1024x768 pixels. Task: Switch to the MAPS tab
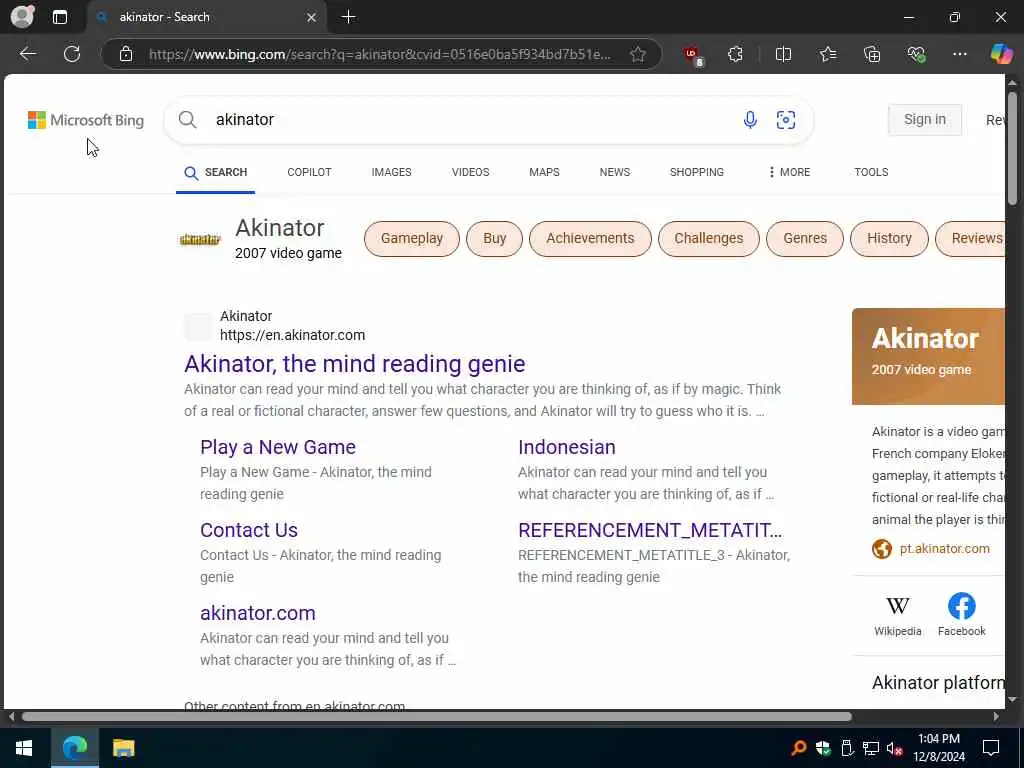tap(544, 172)
